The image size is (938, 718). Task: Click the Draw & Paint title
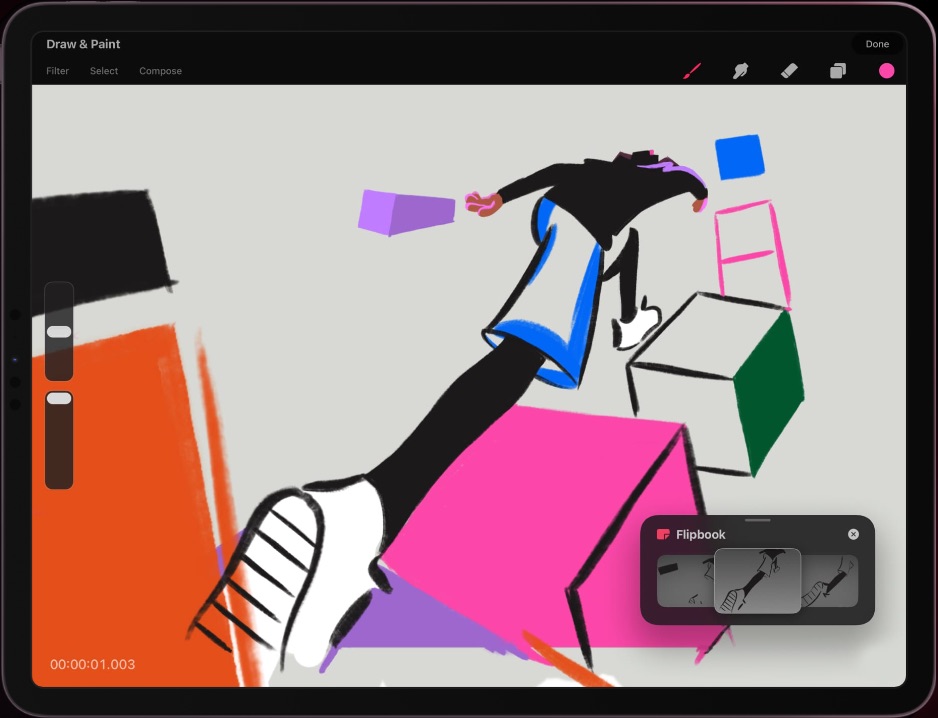pos(83,44)
